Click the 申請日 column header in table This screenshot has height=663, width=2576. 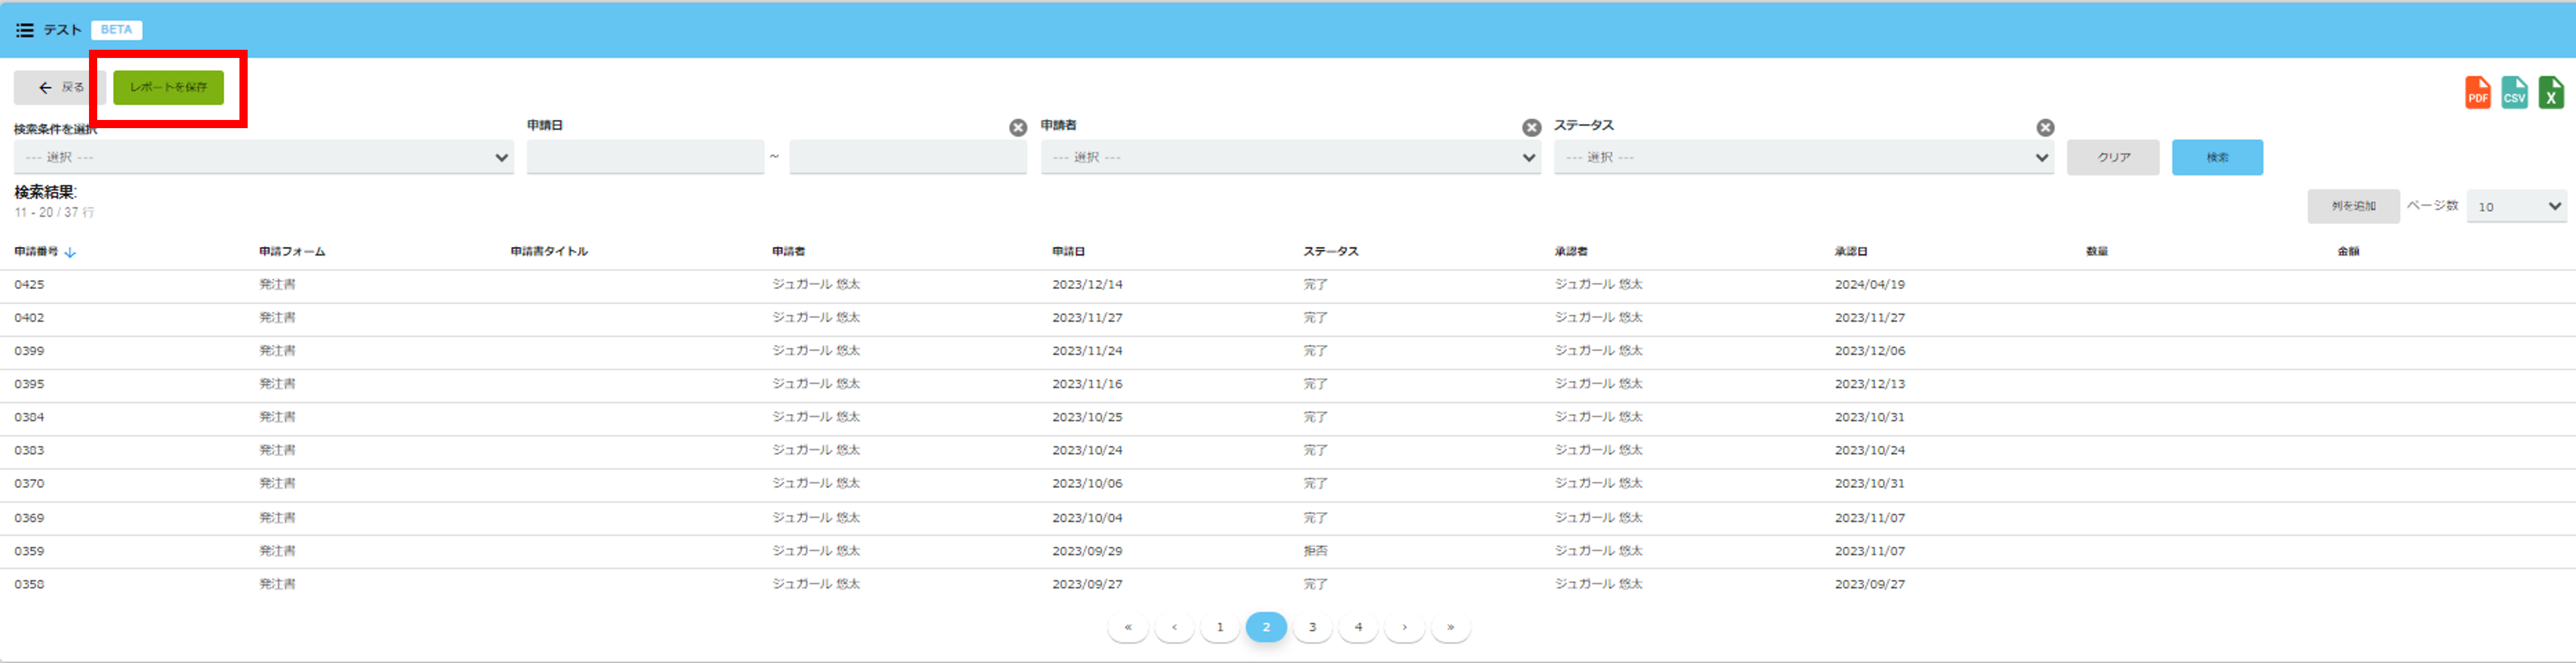(1069, 252)
